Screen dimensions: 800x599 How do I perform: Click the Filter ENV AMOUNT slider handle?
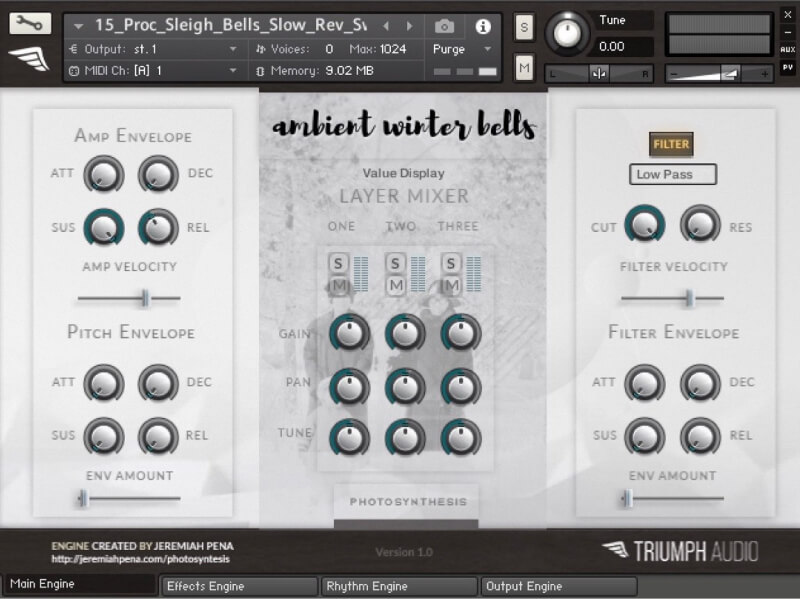point(627,498)
